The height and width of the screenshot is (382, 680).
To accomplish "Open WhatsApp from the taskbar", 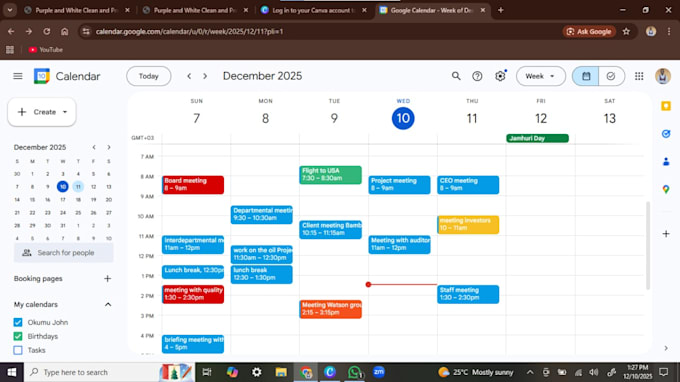I will pyautogui.click(x=354, y=372).
